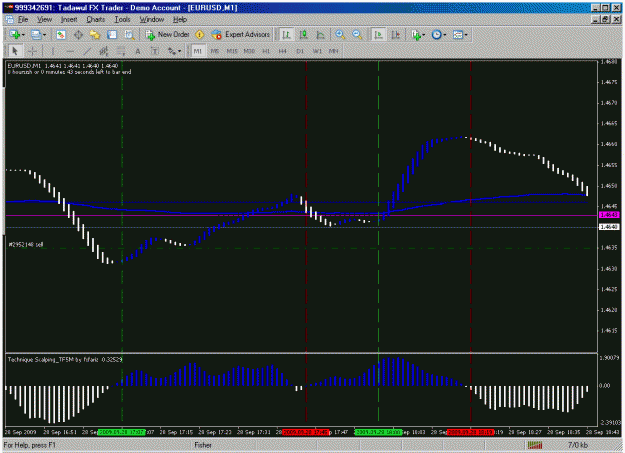Show the Market Watch window

pos(61,35)
